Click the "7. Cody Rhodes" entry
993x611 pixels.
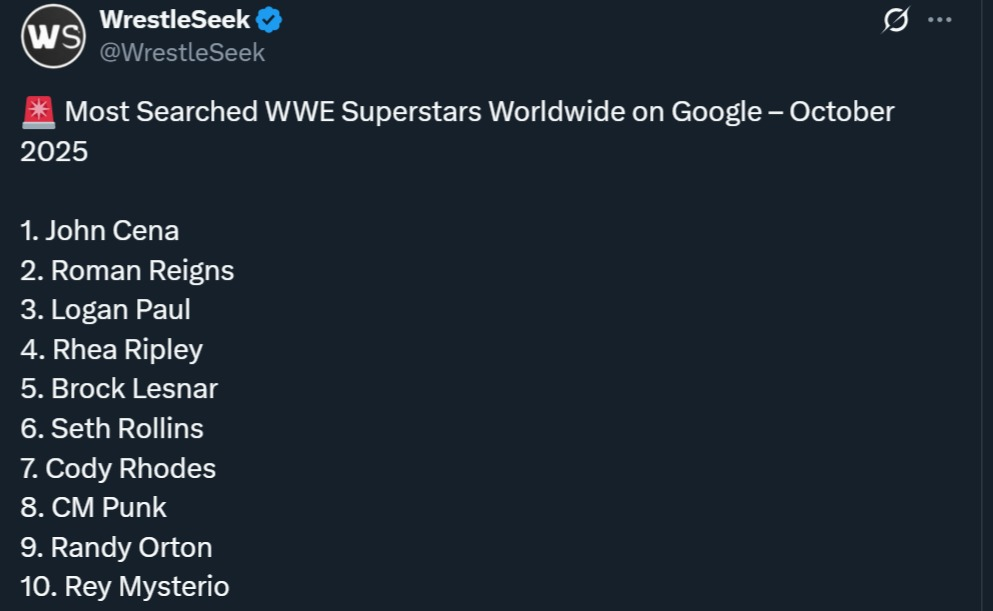118,468
